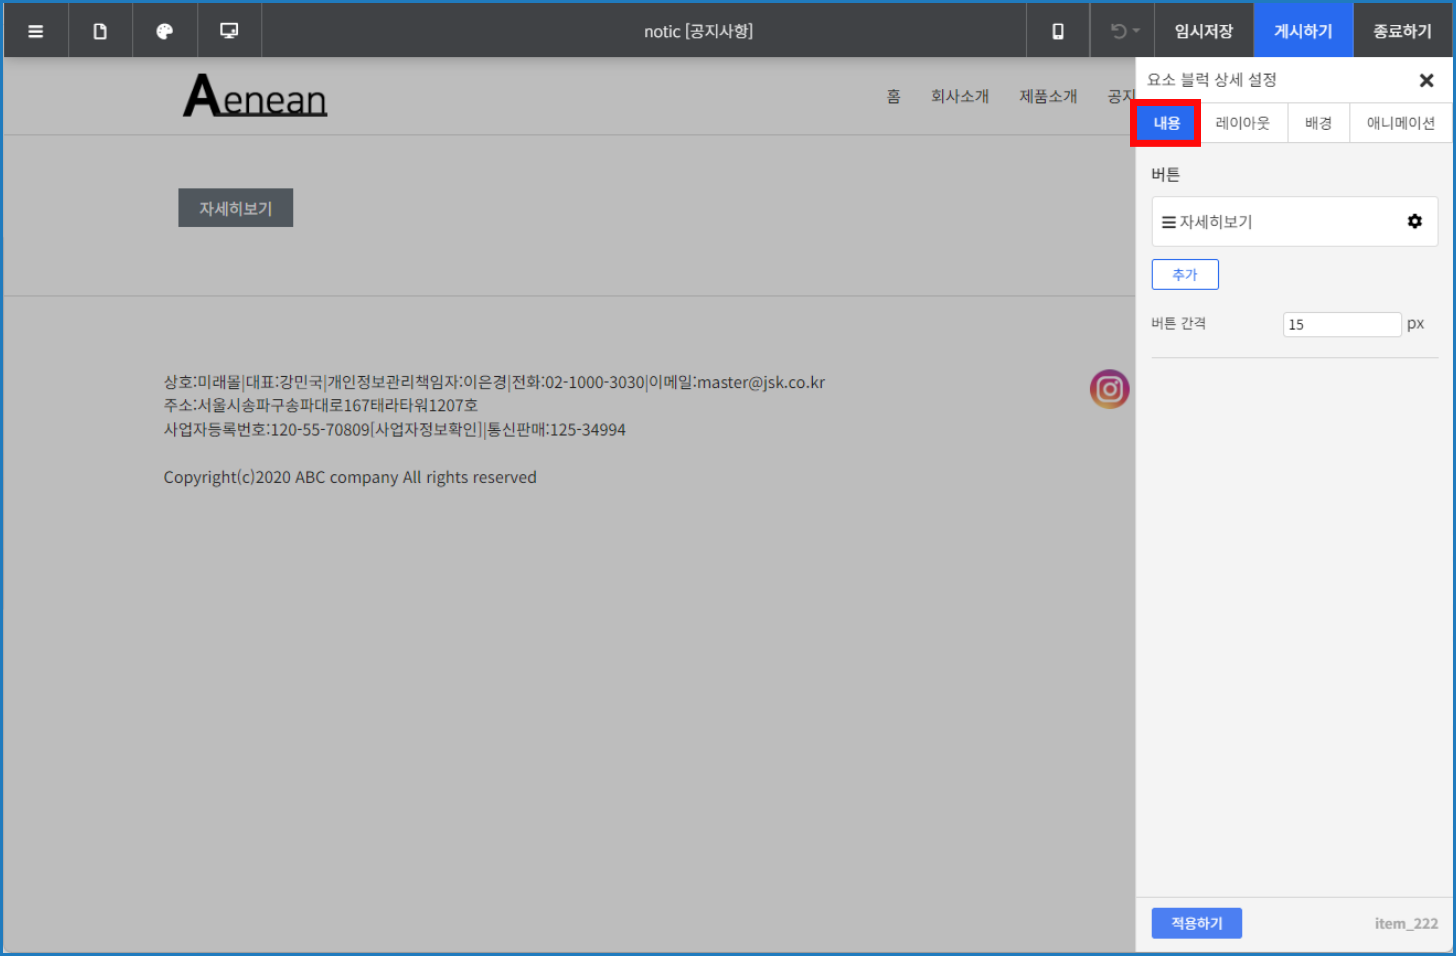The width and height of the screenshot is (1456, 956).
Task: Select the 내용 tab
Action: (1166, 123)
